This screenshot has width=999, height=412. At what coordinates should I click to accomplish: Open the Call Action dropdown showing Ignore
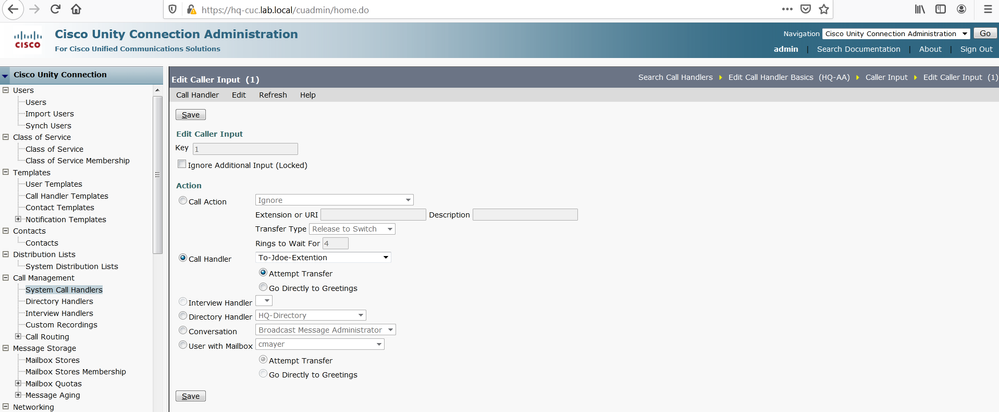coord(334,200)
